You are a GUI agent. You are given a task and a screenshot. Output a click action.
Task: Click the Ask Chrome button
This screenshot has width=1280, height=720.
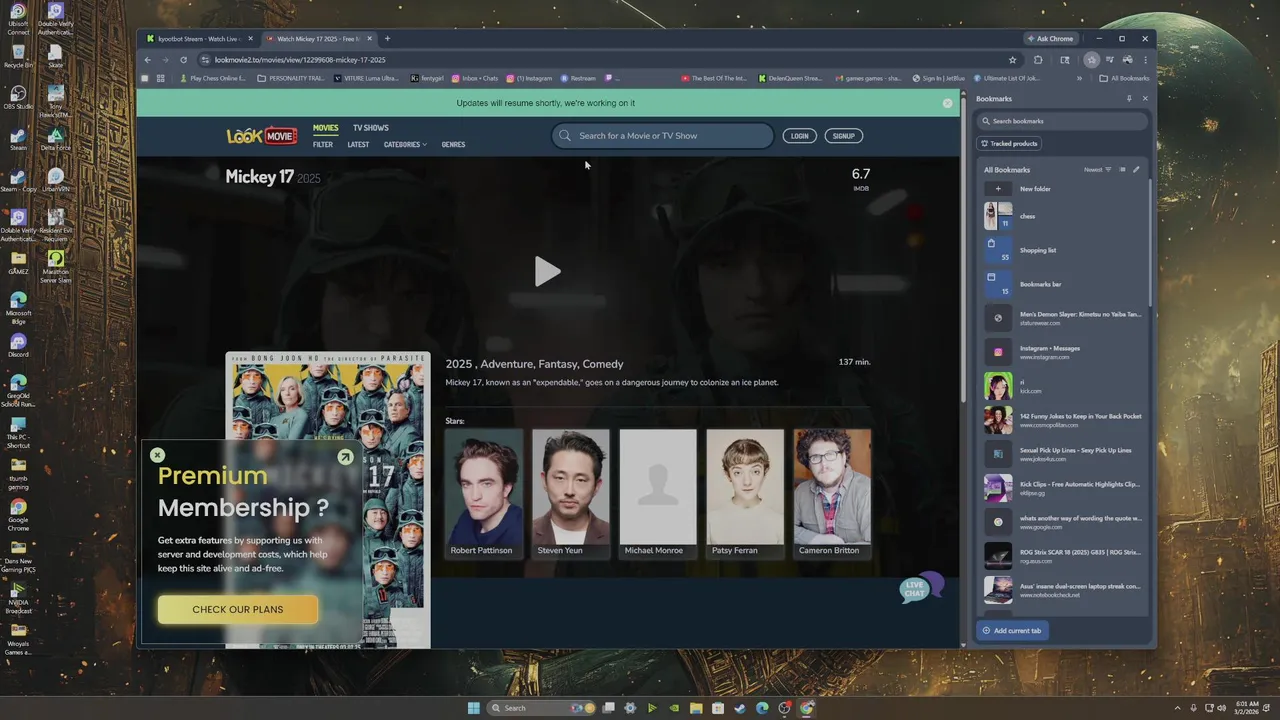[1050, 39]
